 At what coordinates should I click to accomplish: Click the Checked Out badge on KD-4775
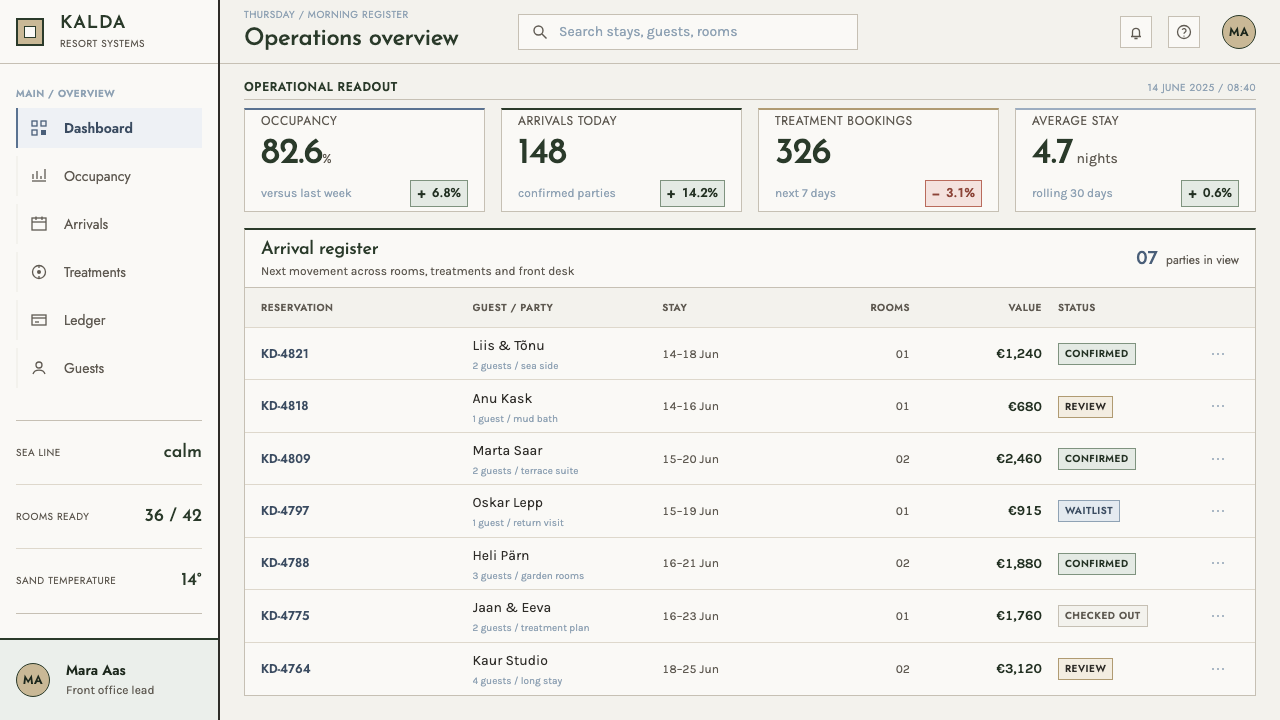click(x=1103, y=616)
